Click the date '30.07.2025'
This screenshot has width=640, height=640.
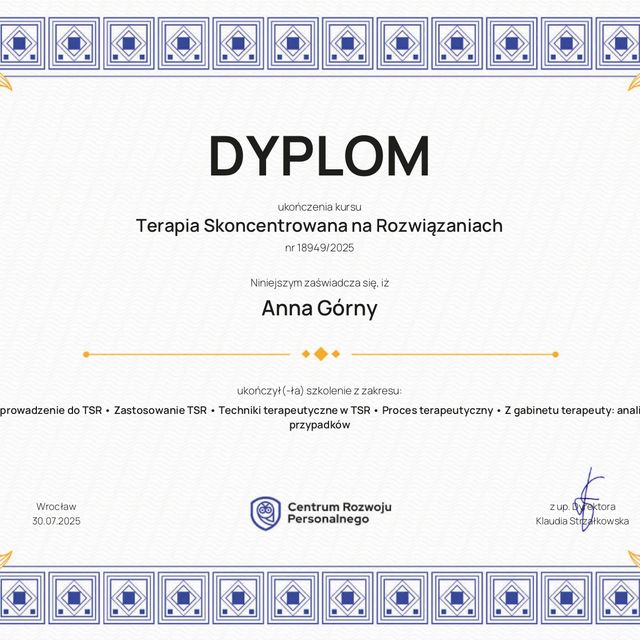(56, 521)
